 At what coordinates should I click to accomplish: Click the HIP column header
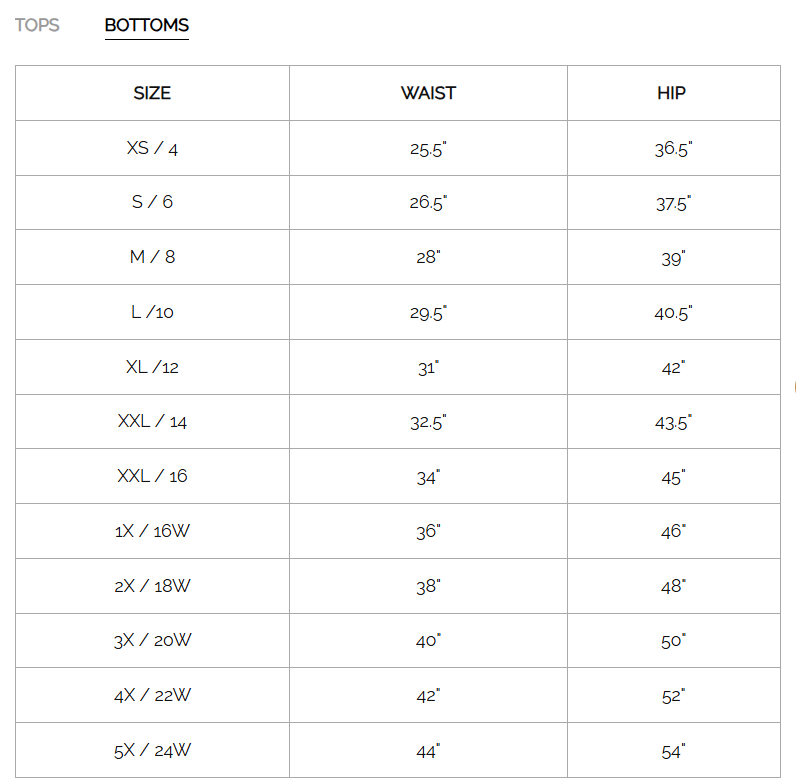click(x=672, y=93)
